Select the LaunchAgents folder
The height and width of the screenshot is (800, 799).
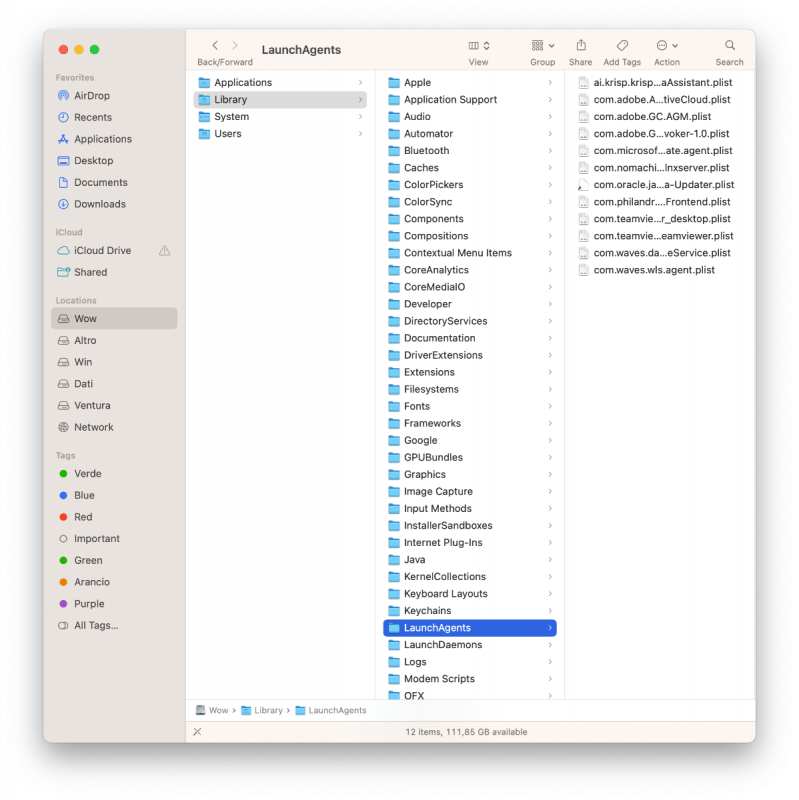coord(469,628)
